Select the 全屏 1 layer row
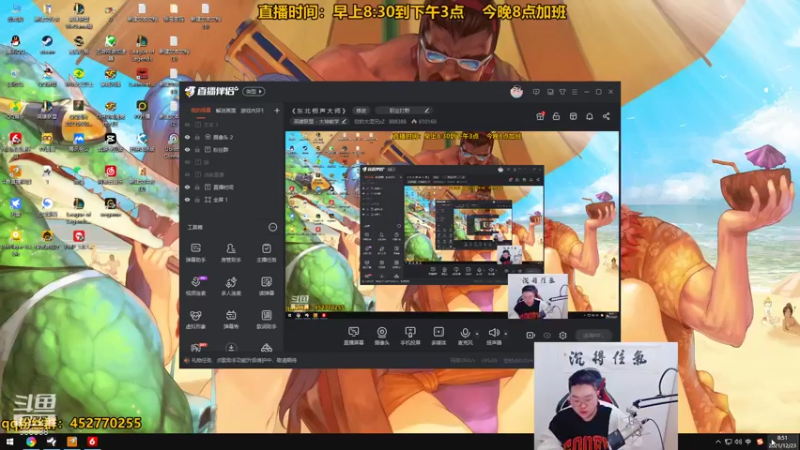 231,199
